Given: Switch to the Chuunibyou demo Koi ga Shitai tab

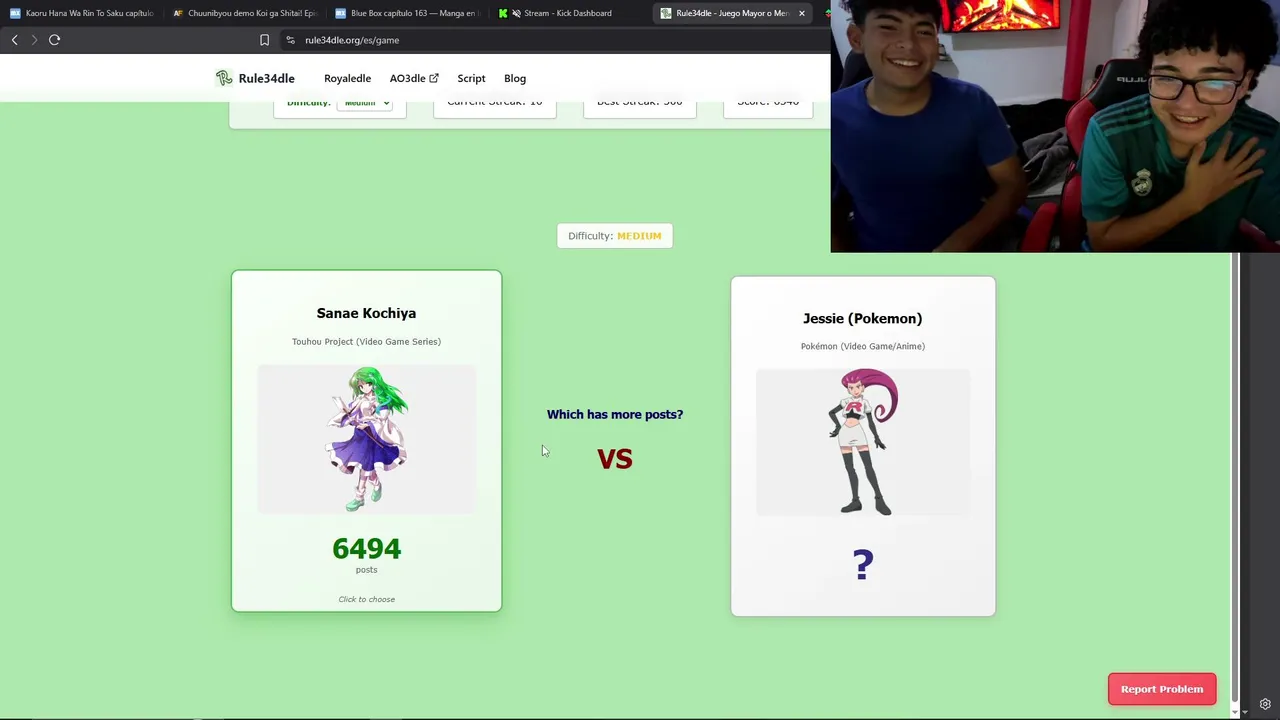Looking at the screenshot, I should click(x=245, y=13).
